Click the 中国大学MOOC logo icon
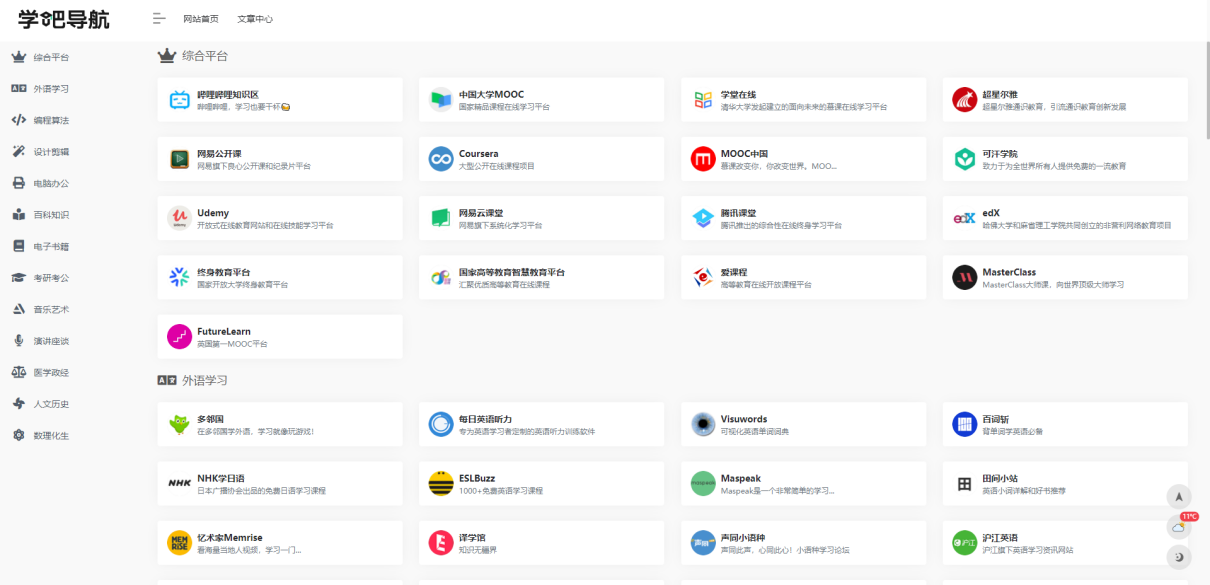This screenshot has width=1210, height=585. [x=441, y=100]
